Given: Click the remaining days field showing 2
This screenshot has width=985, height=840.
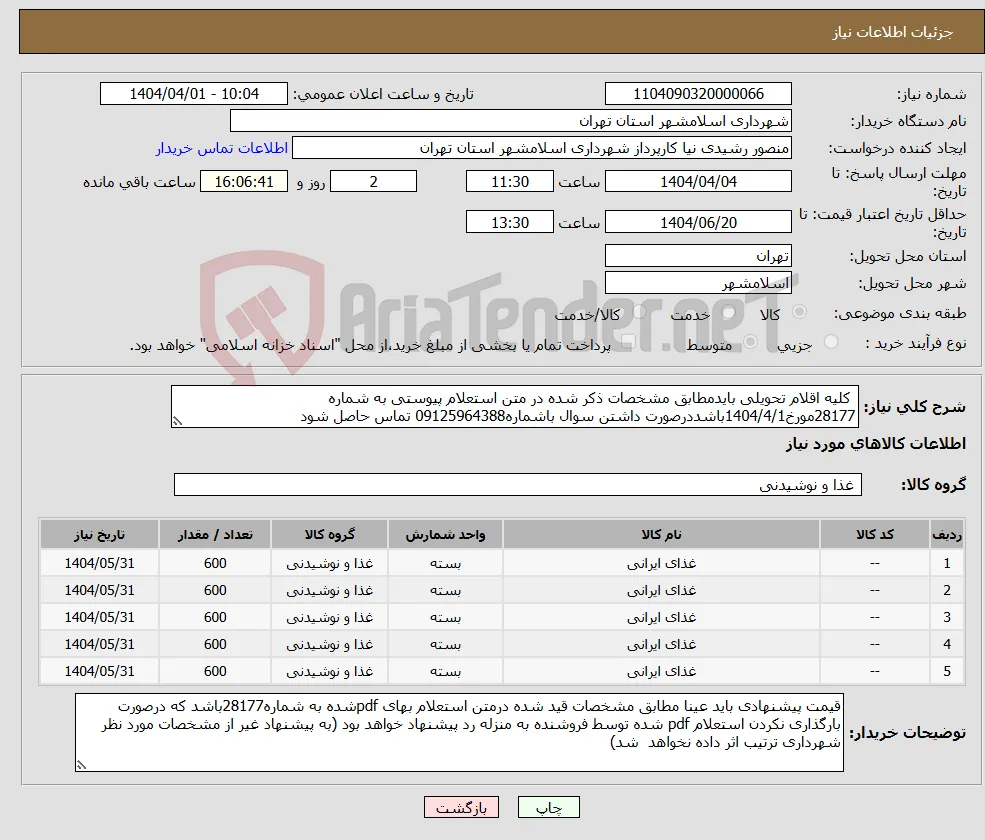Looking at the screenshot, I should [373, 182].
